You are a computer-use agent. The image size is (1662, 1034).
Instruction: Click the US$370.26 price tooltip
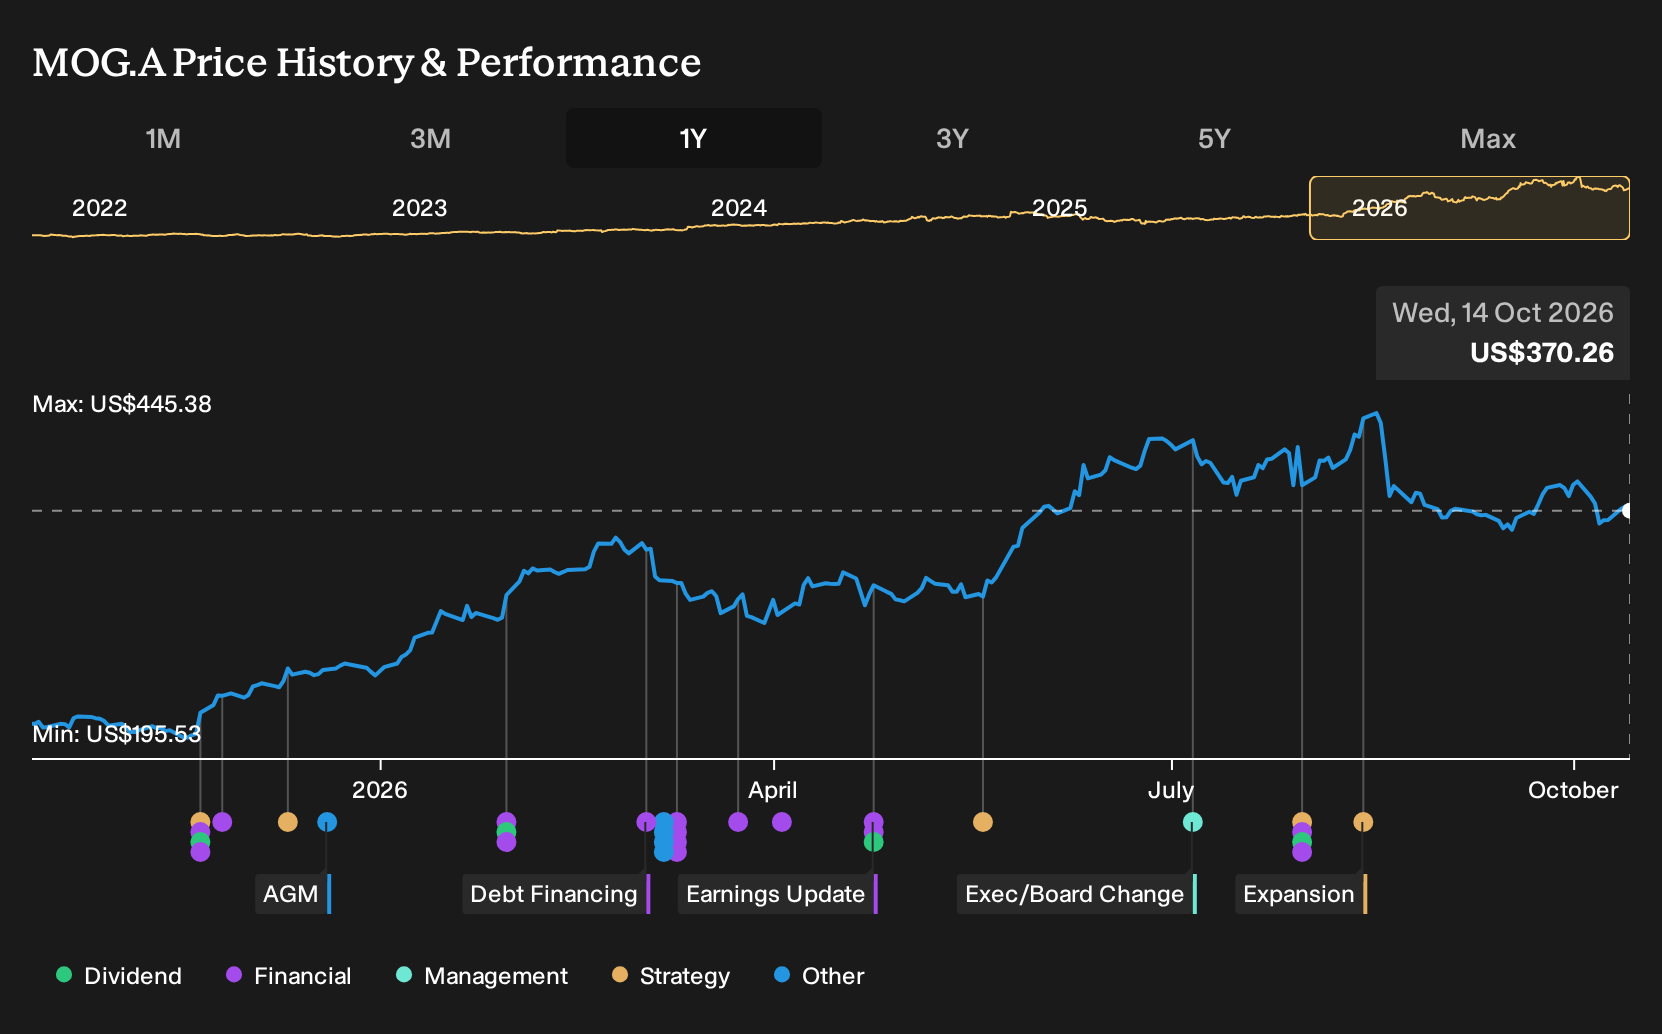pos(1503,333)
